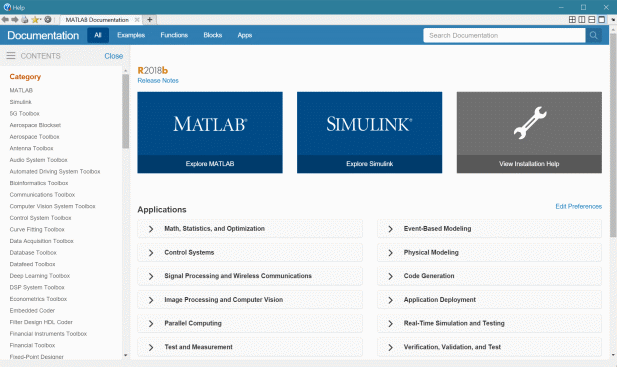This screenshot has height=367, width=617.
Task: Open 5G Toolbox in the category list
Action: pos(24,113)
